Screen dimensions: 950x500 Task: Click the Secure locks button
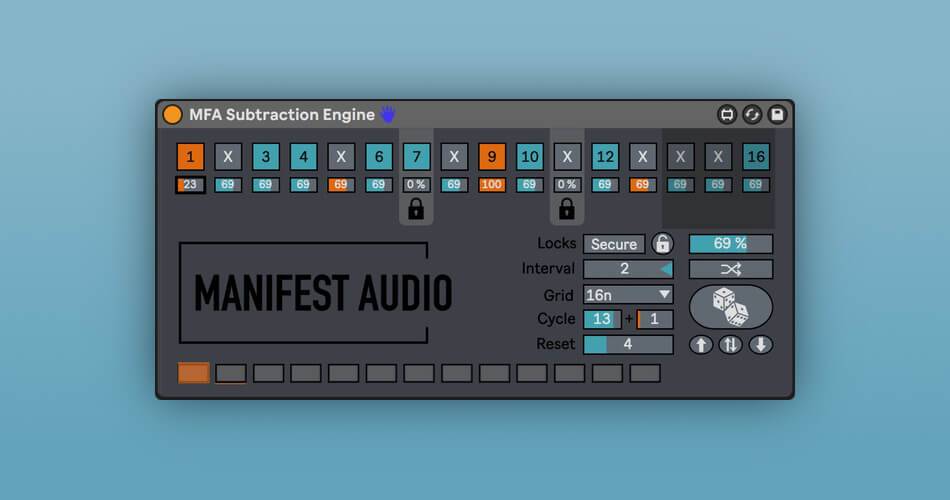[x=614, y=244]
